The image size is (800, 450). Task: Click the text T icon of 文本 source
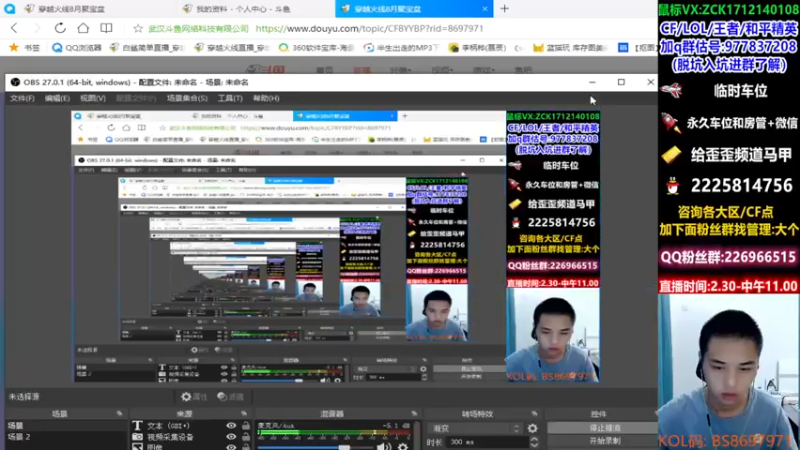pos(137,426)
